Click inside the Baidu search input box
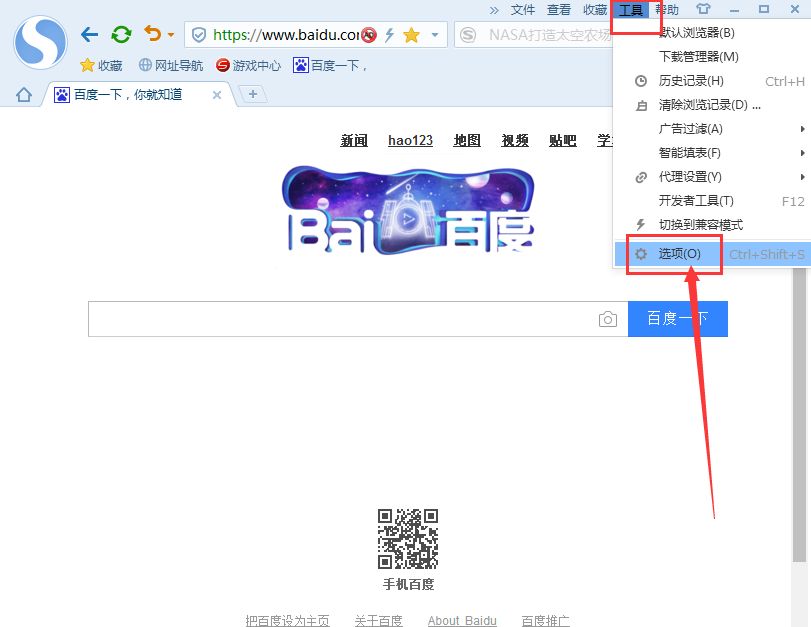The image size is (811, 627). (x=340, y=319)
